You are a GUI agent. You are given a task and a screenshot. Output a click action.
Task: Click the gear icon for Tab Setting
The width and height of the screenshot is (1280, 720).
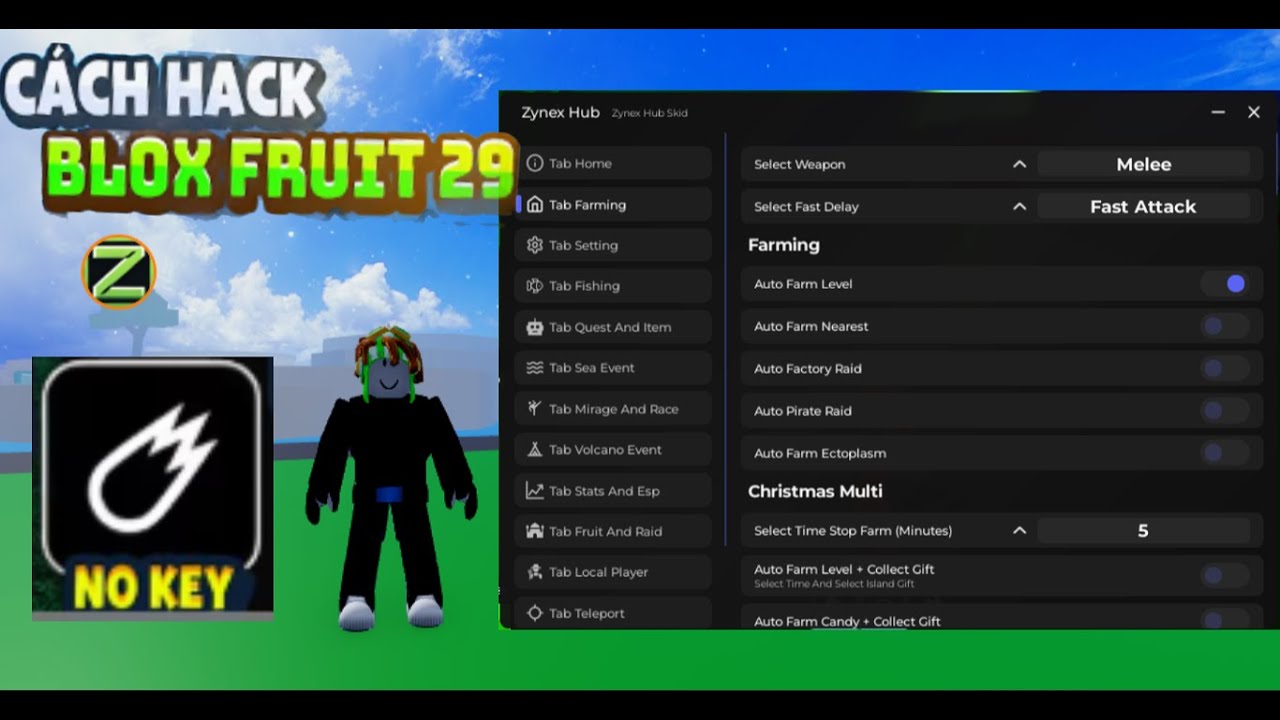pyautogui.click(x=535, y=245)
